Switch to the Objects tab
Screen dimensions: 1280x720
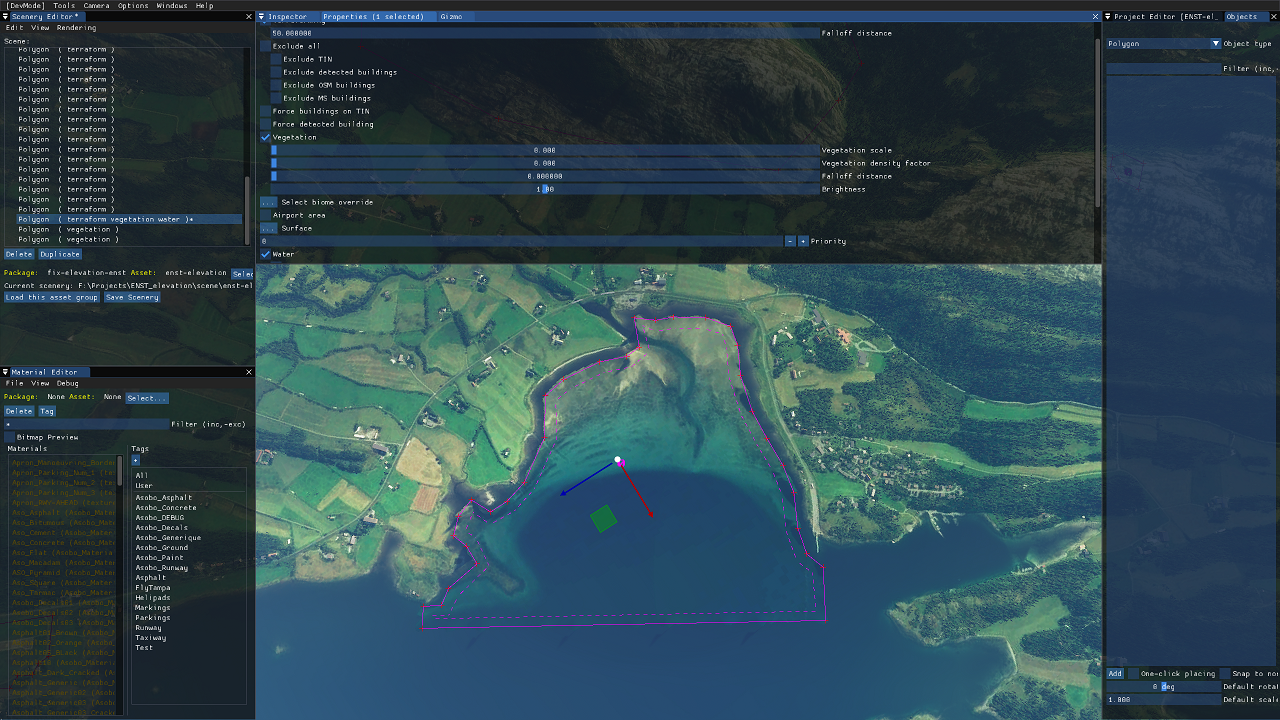(1241, 17)
